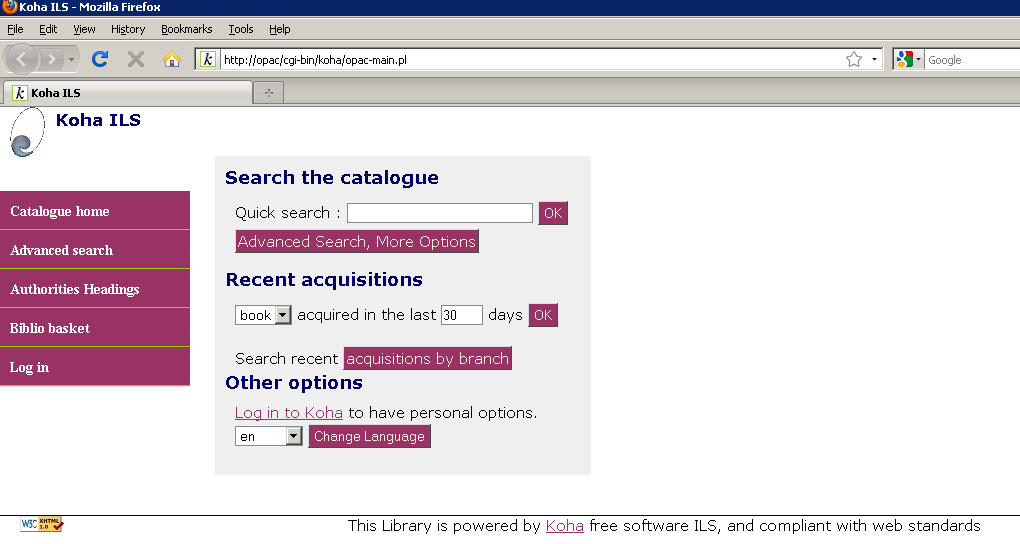
Task: Click the Change Language button
Action: [369, 436]
